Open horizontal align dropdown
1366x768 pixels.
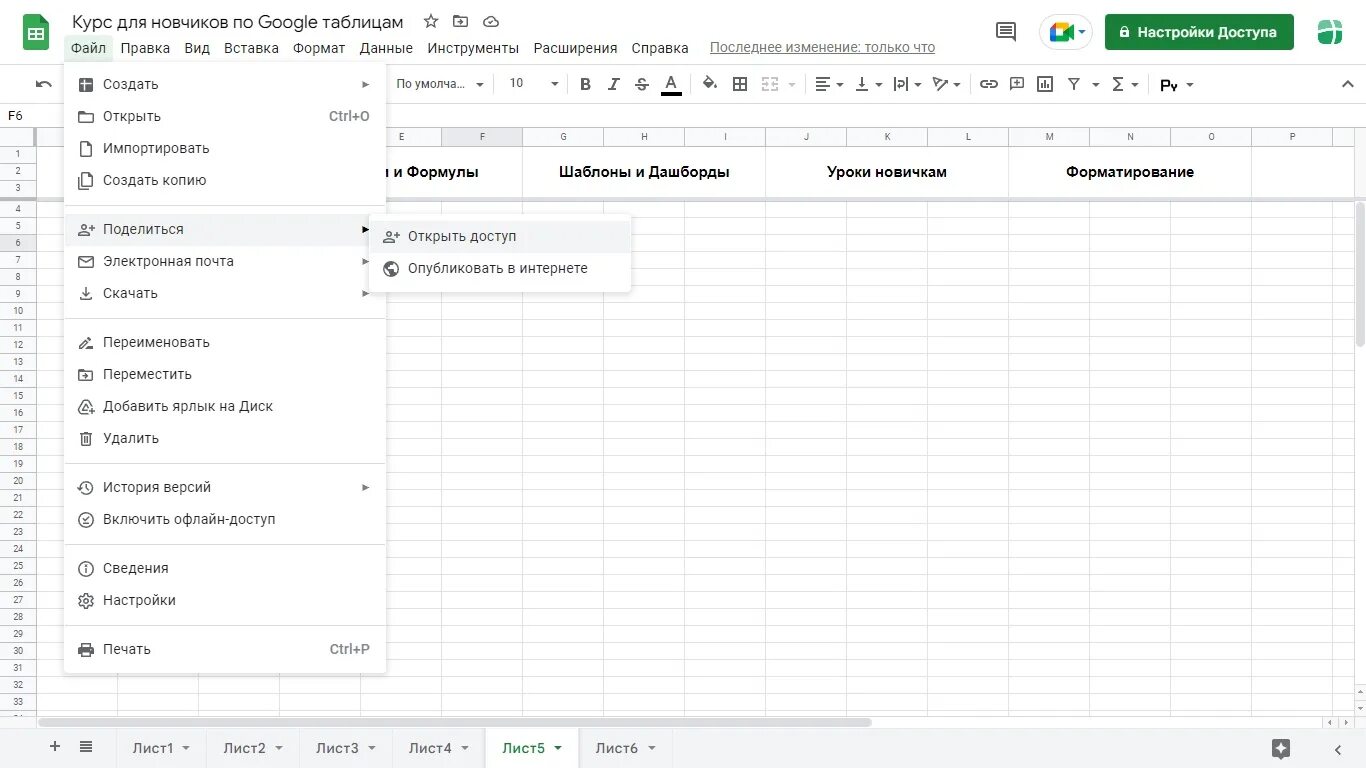point(829,84)
